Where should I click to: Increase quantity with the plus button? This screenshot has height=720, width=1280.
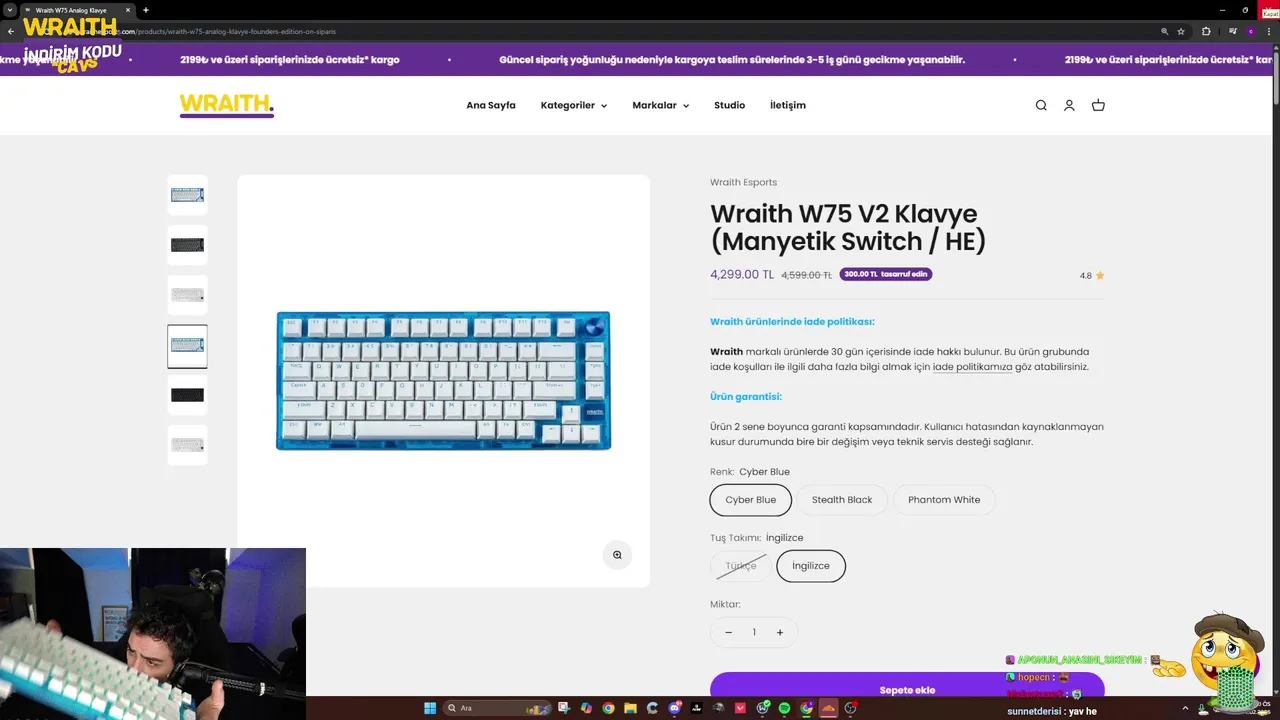pyautogui.click(x=780, y=632)
